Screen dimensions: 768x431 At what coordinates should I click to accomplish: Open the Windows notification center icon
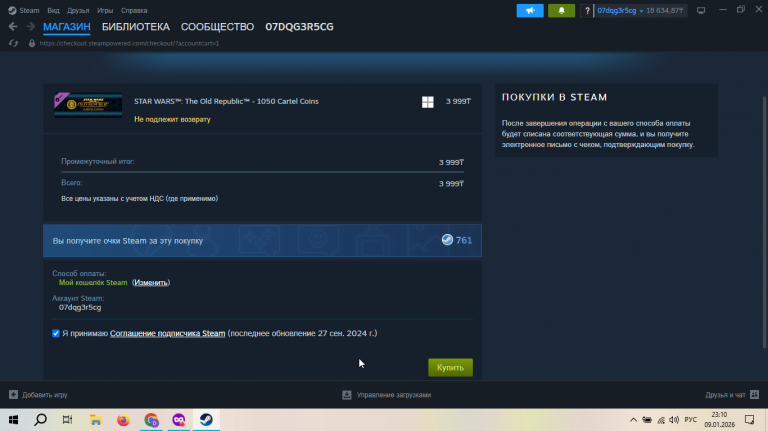(x=749, y=420)
